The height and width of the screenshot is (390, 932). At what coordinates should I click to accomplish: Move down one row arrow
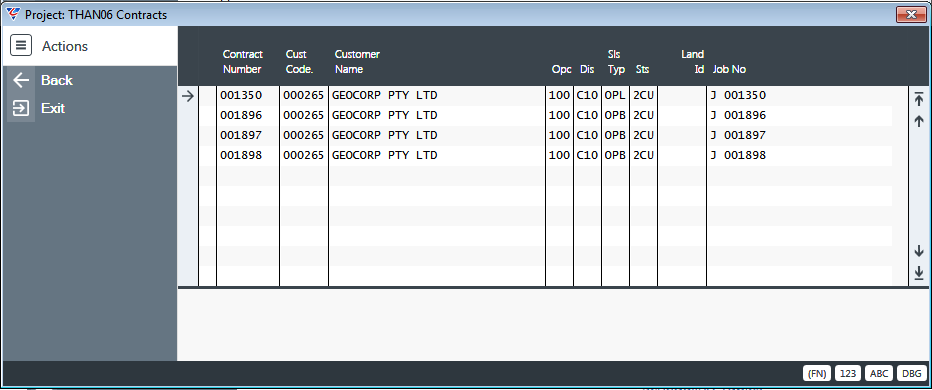point(919,251)
